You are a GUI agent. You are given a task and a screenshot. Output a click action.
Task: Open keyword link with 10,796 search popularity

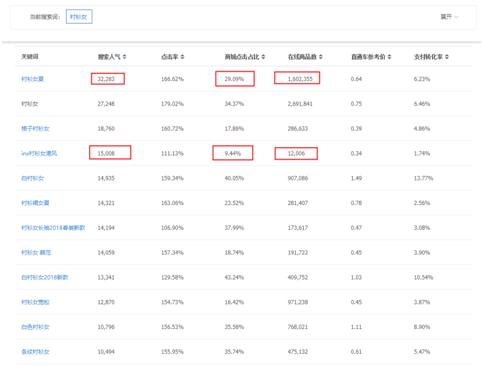35,327
